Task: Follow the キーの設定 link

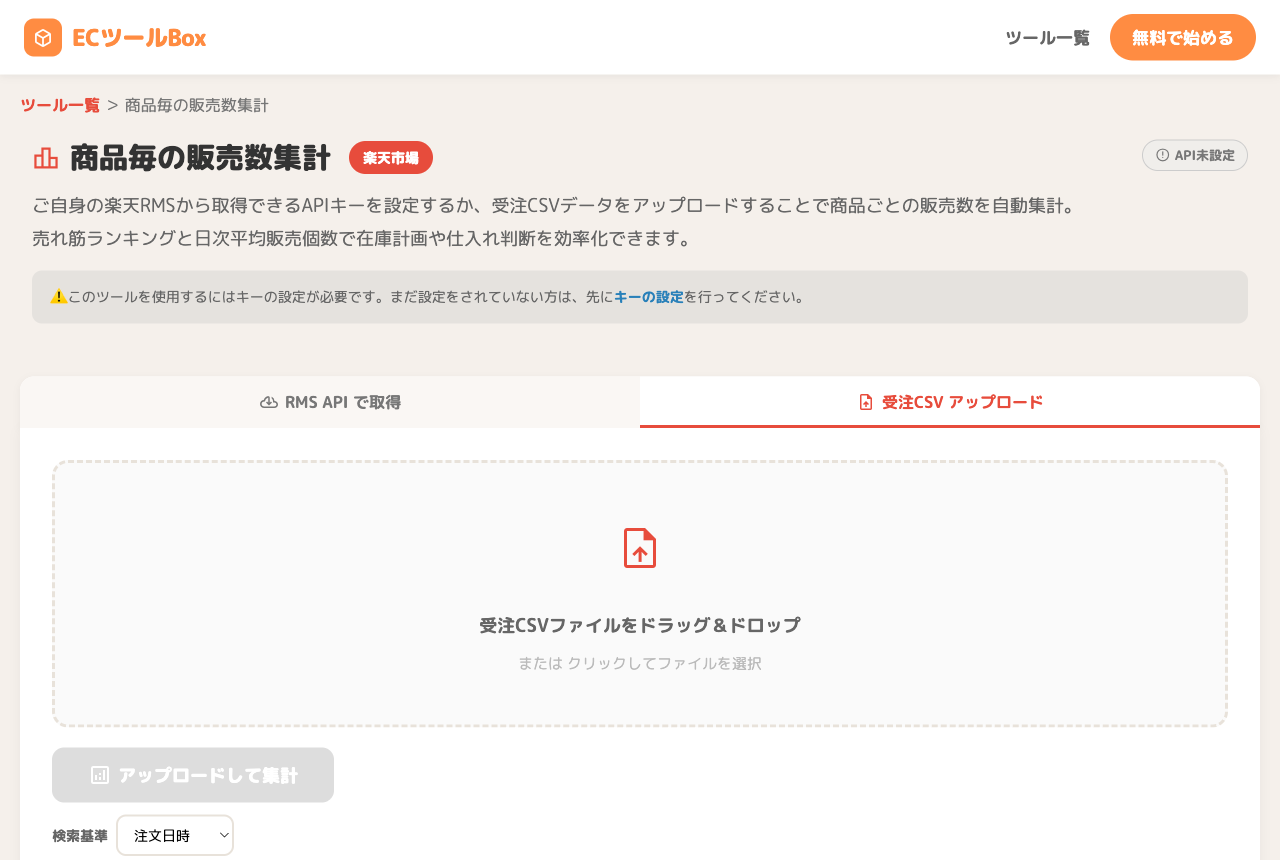Action: click(x=649, y=297)
